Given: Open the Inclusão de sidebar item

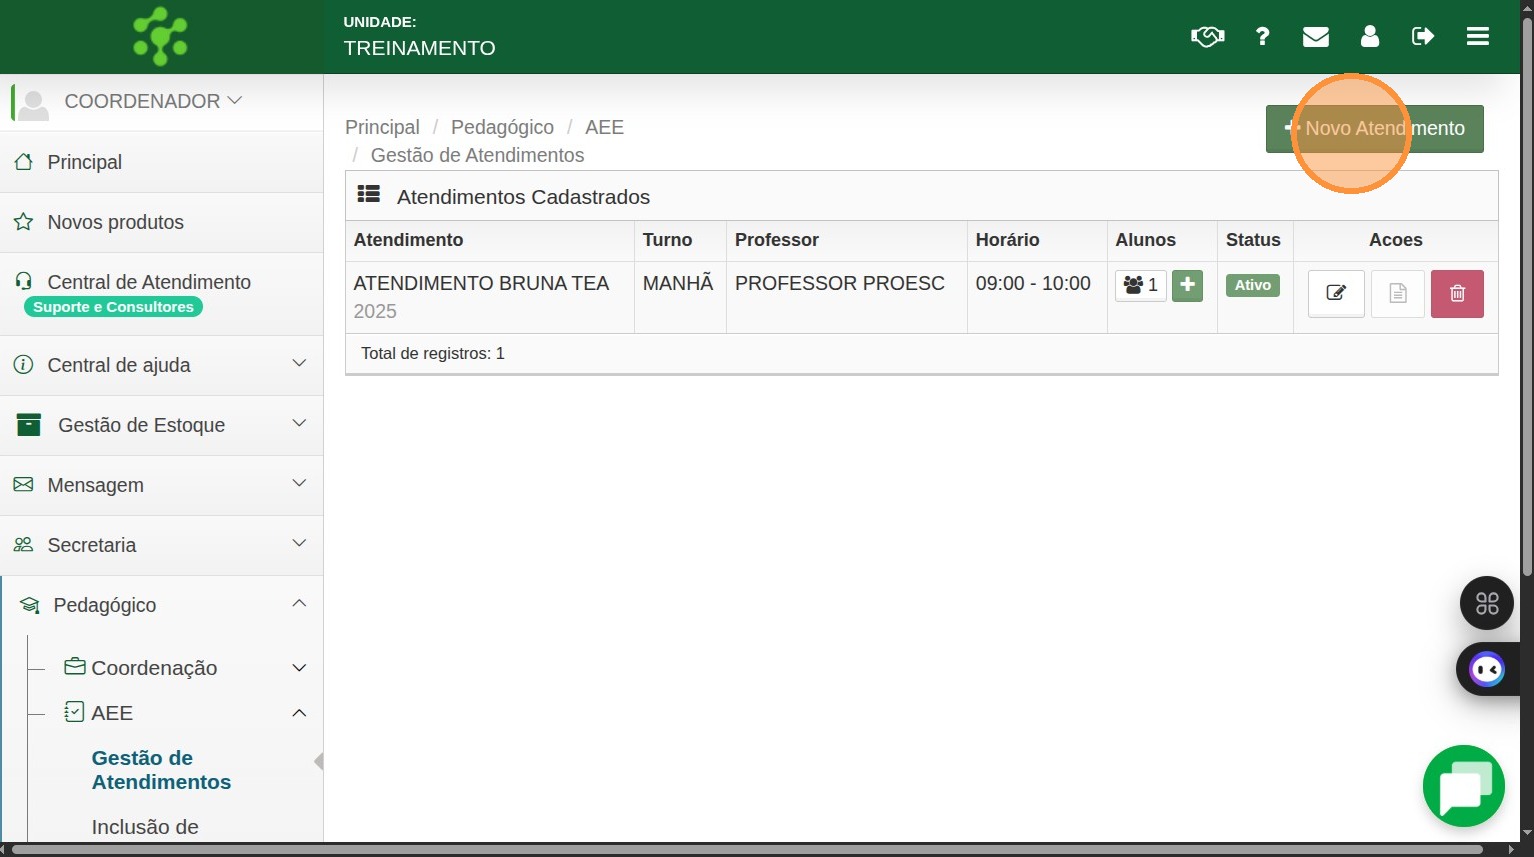Looking at the screenshot, I should pyautogui.click(x=145, y=827).
